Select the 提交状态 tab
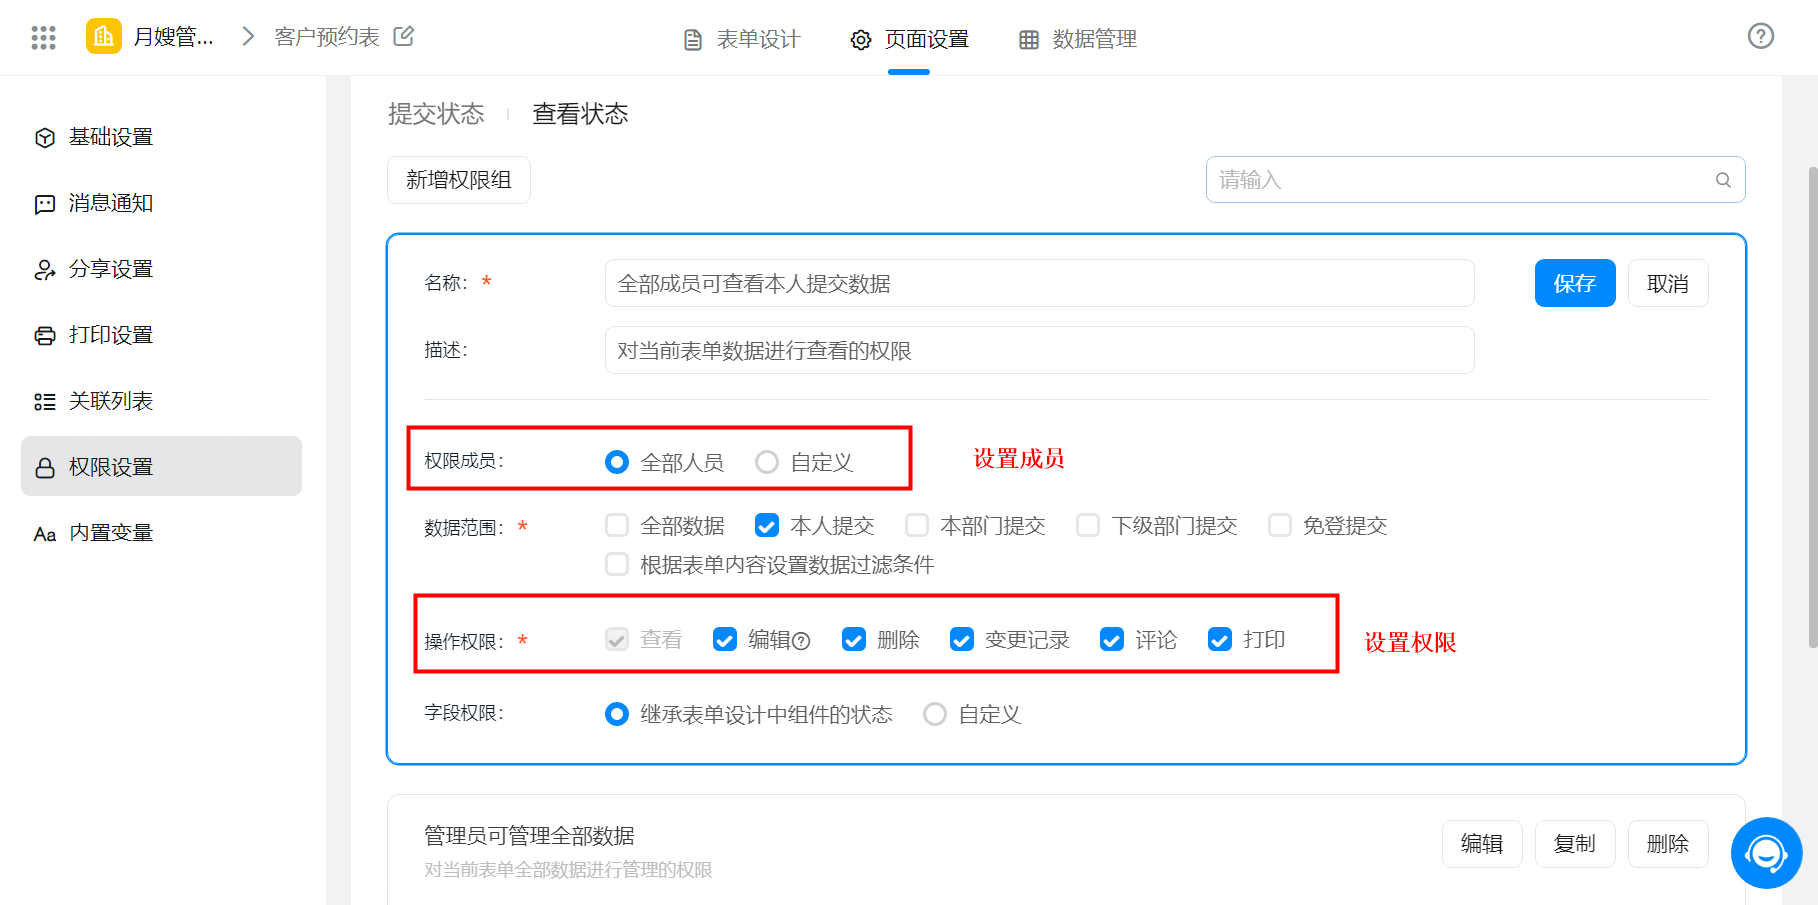The image size is (1818, 905). 436,114
